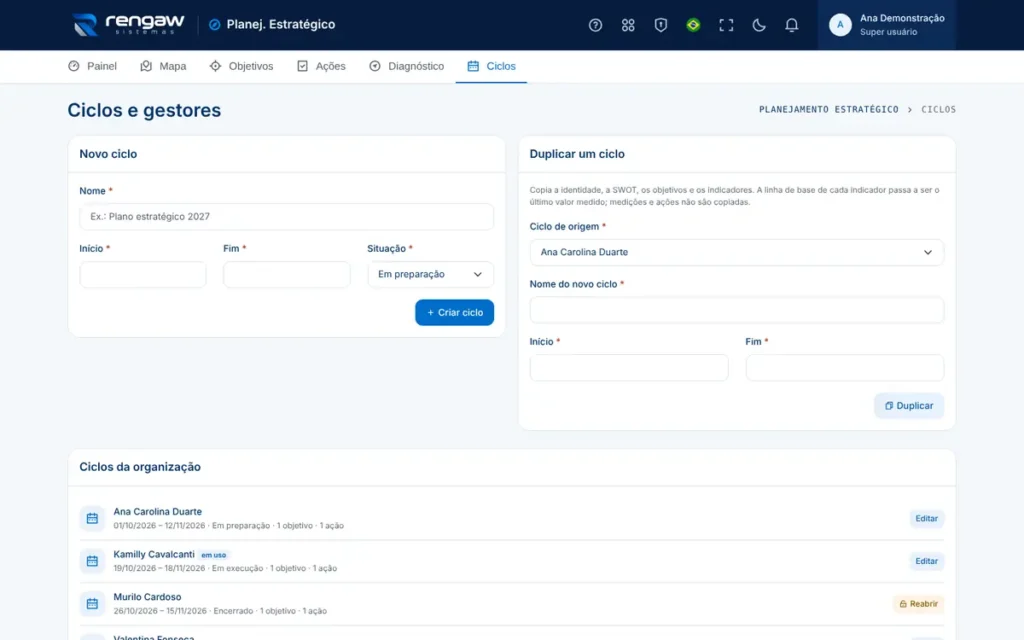
Task: Click the Planejamento Estratégico breadcrumb
Action: coord(828,110)
